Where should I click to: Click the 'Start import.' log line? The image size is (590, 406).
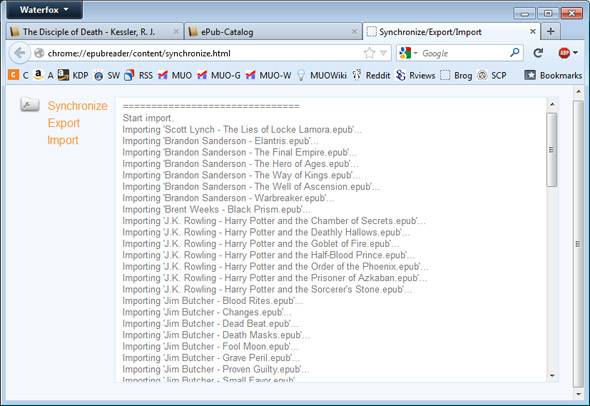click(148, 118)
